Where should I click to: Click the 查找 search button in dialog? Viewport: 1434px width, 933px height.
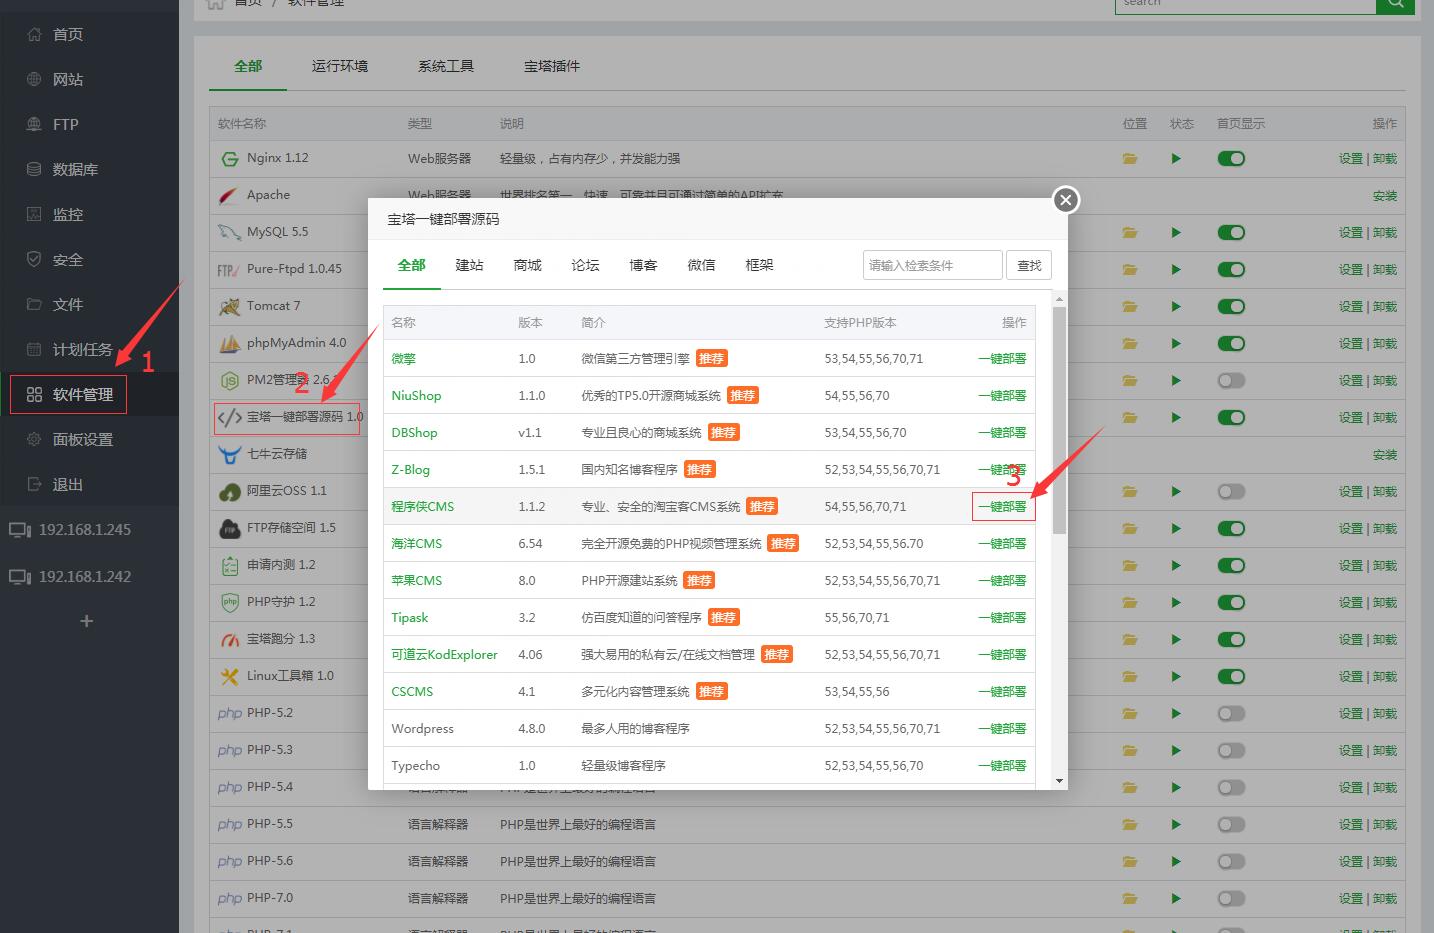1029,265
